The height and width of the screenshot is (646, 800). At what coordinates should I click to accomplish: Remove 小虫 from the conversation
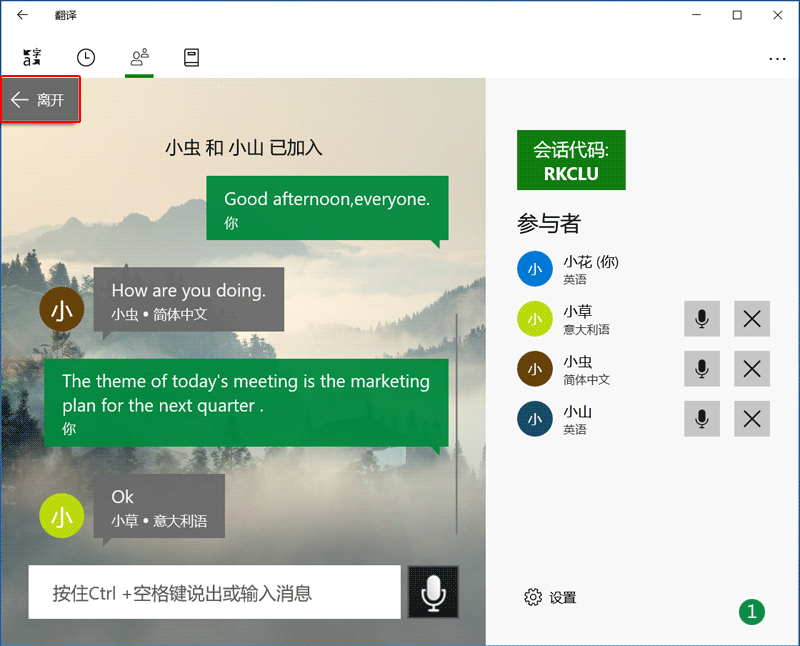(x=752, y=369)
